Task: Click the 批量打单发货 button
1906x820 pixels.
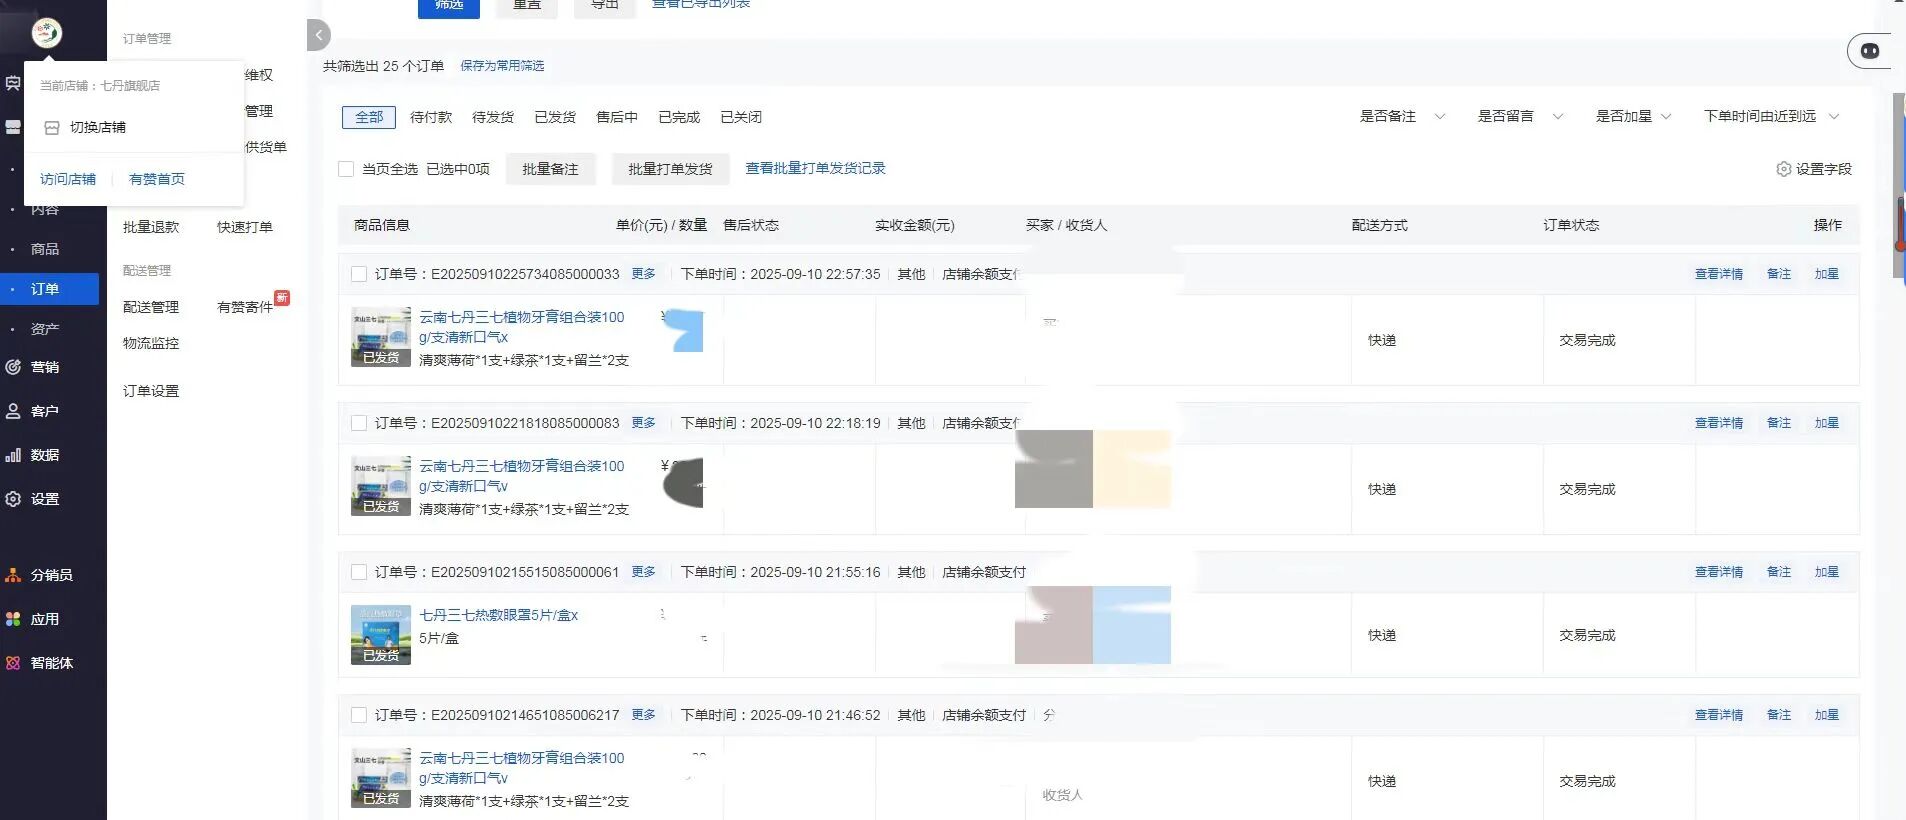Action: 670,169
